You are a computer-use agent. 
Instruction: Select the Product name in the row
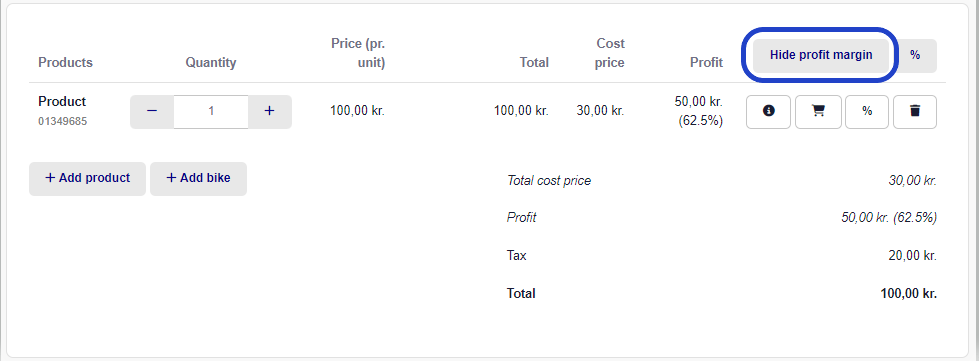click(x=62, y=101)
